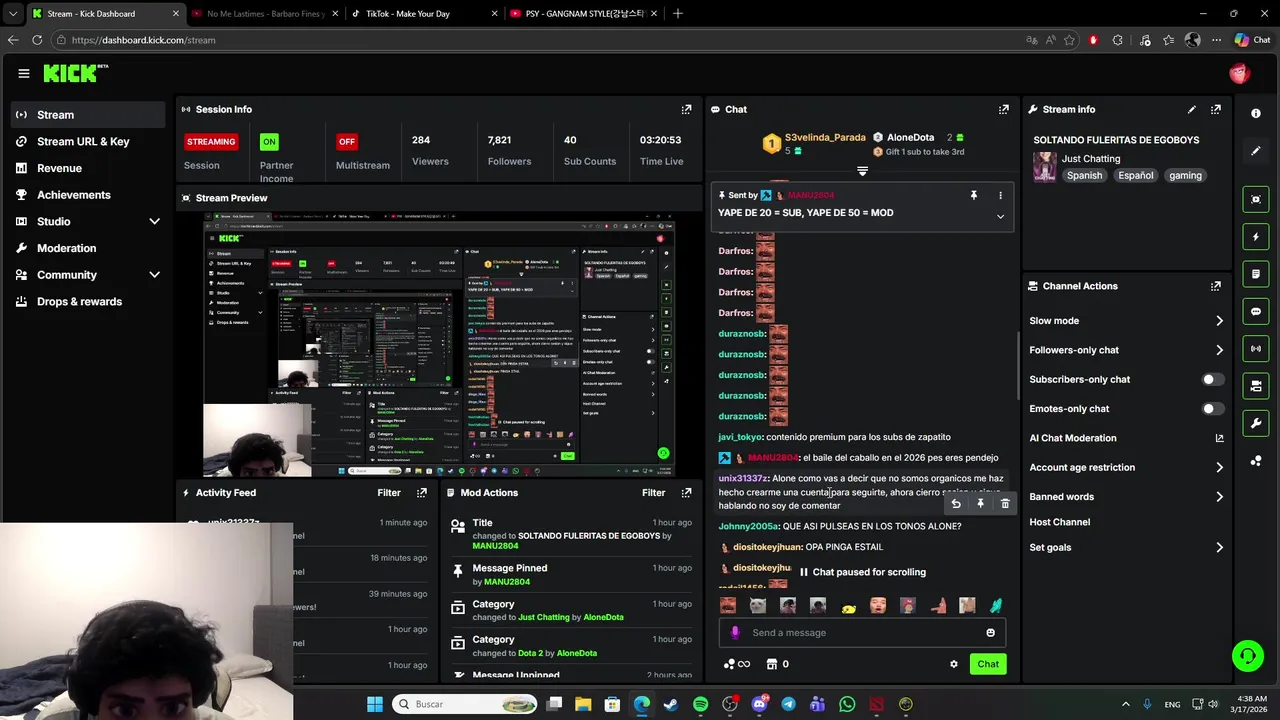Open the Mod Actions Filter
This screenshot has width=1280, height=720.
point(653,492)
